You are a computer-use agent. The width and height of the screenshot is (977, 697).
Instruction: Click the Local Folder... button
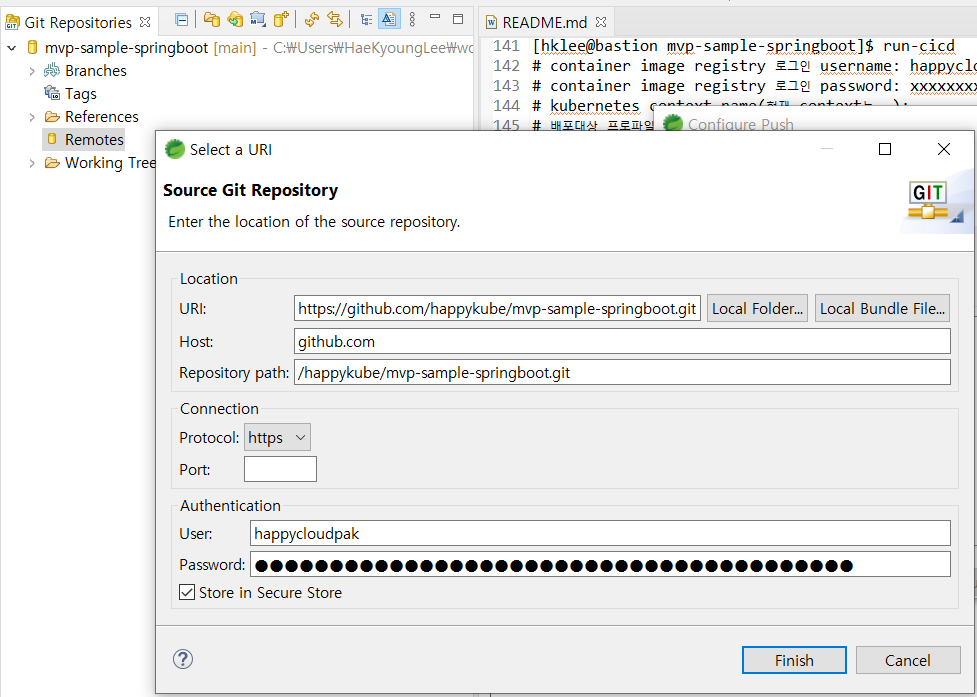tap(757, 308)
